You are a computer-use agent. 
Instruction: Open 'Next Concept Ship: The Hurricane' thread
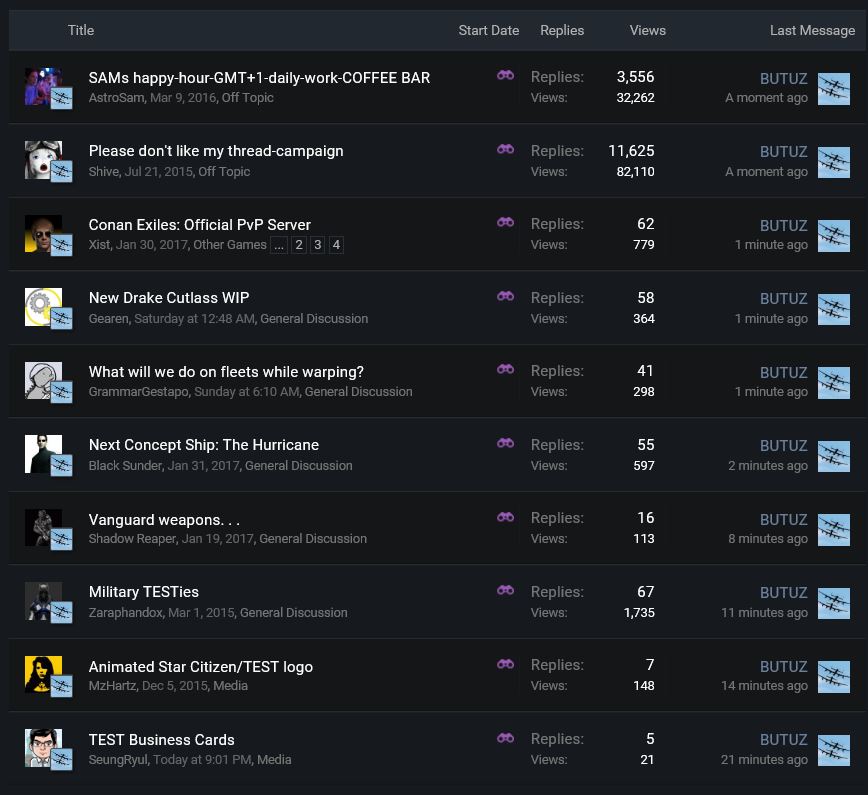pos(204,445)
